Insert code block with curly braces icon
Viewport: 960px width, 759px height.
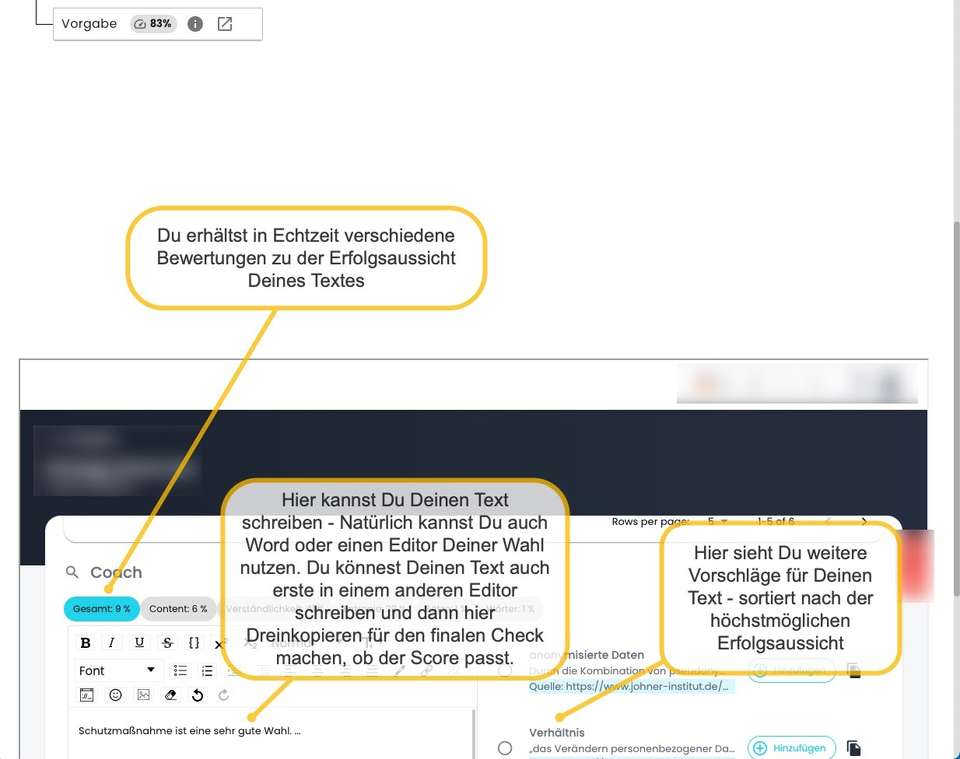point(194,643)
